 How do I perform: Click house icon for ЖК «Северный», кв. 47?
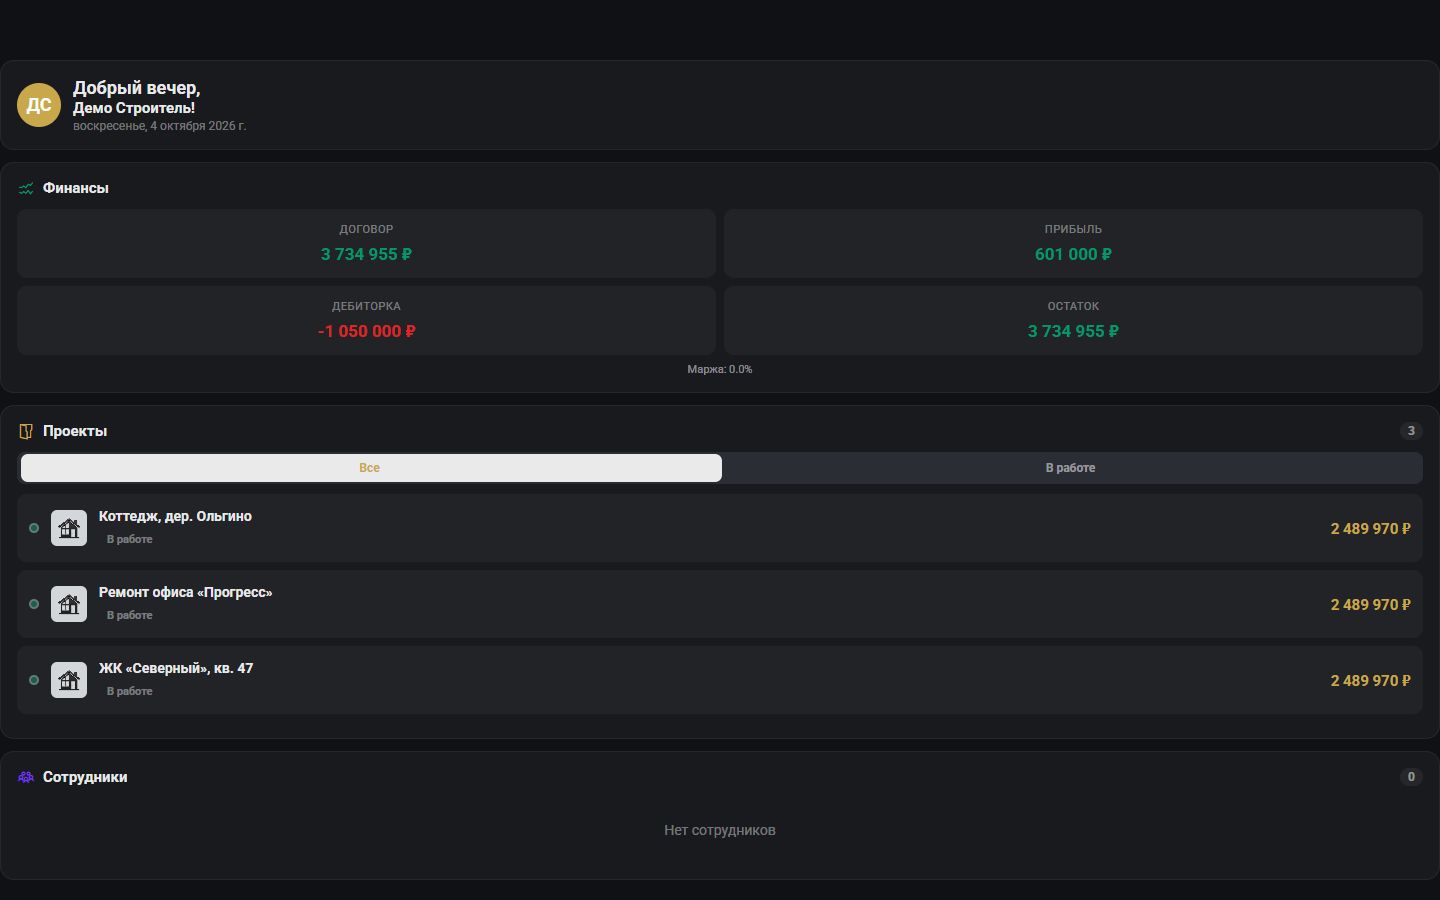pyautogui.click(x=69, y=680)
